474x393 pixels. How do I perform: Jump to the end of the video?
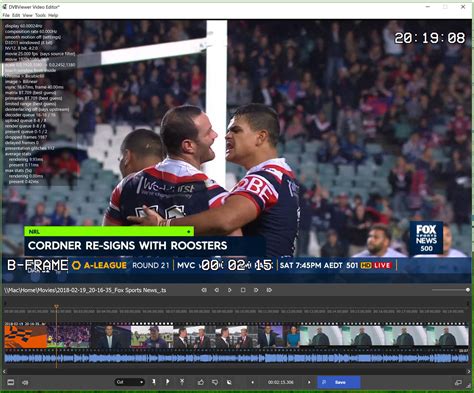click(x=269, y=290)
